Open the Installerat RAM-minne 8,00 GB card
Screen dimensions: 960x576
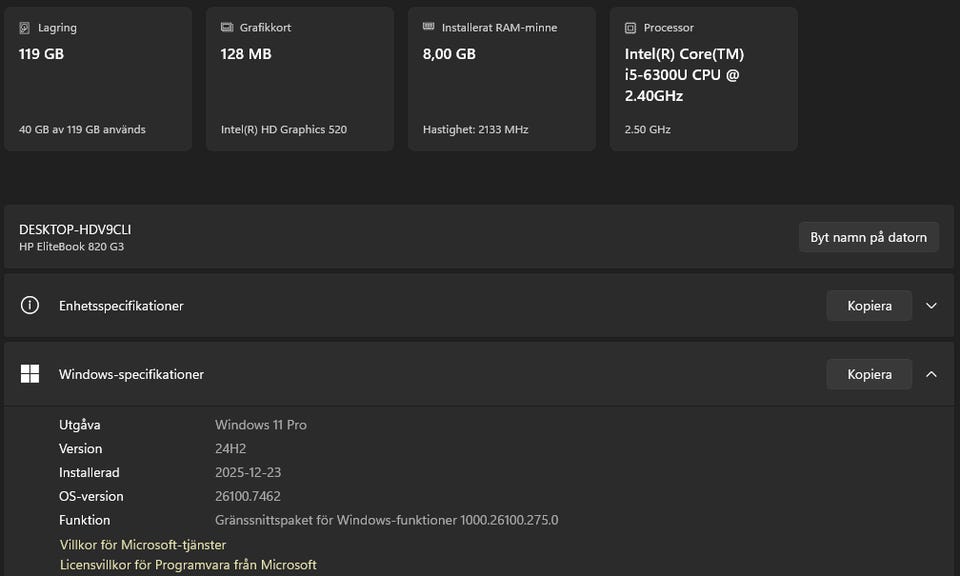pos(502,79)
